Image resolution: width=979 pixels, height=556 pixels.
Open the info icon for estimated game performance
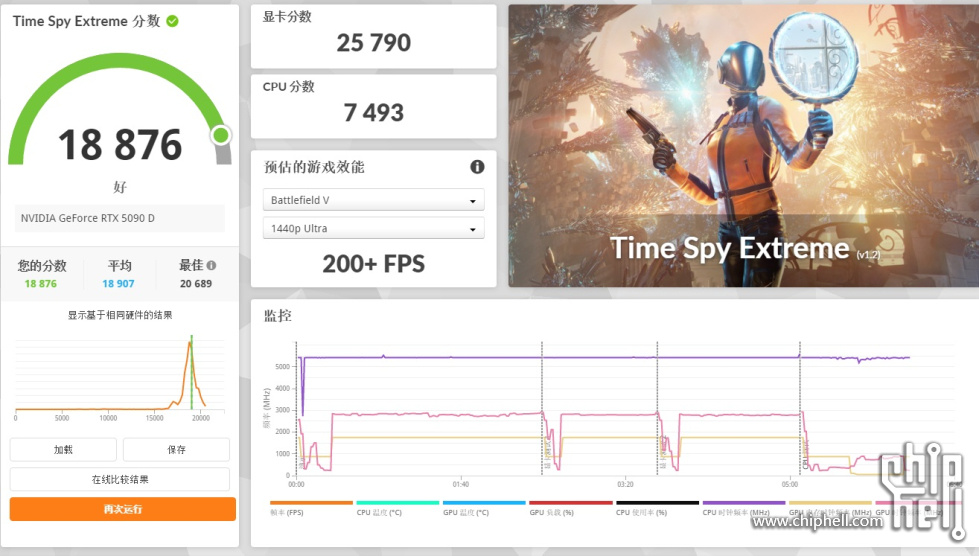point(477,167)
